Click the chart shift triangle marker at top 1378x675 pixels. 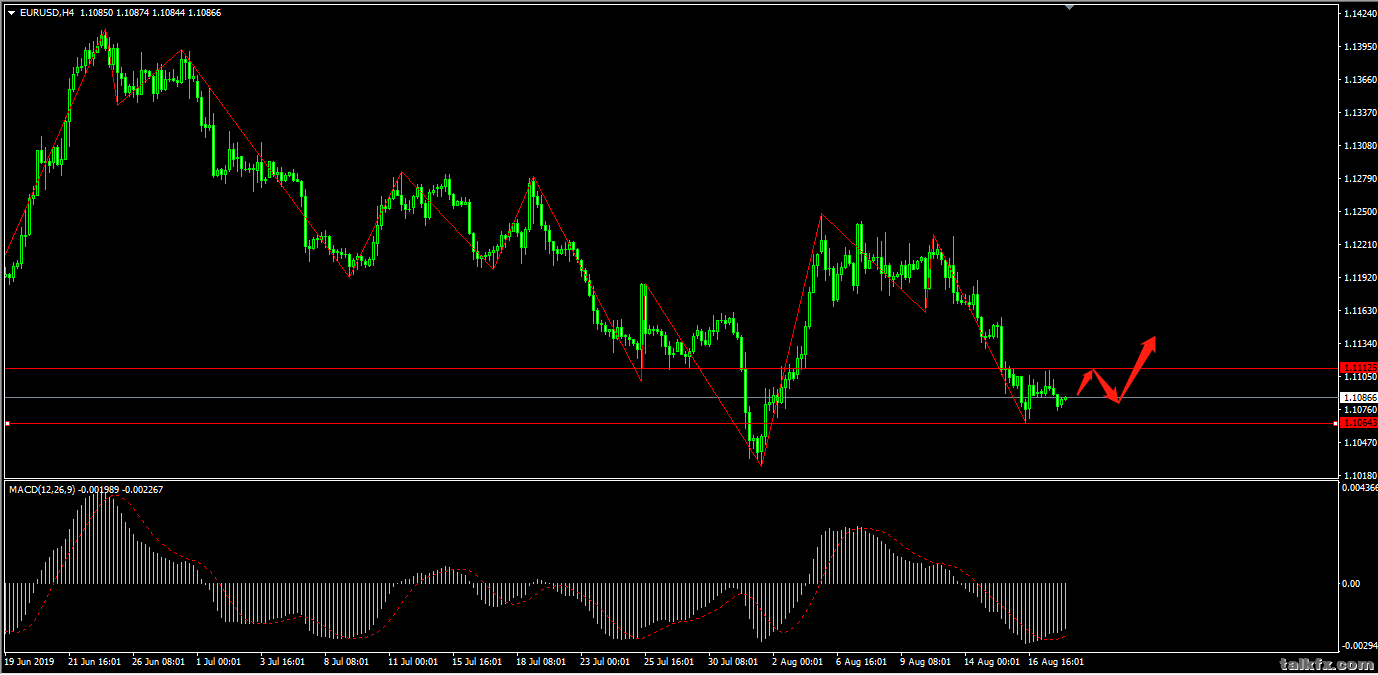pos(1070,7)
